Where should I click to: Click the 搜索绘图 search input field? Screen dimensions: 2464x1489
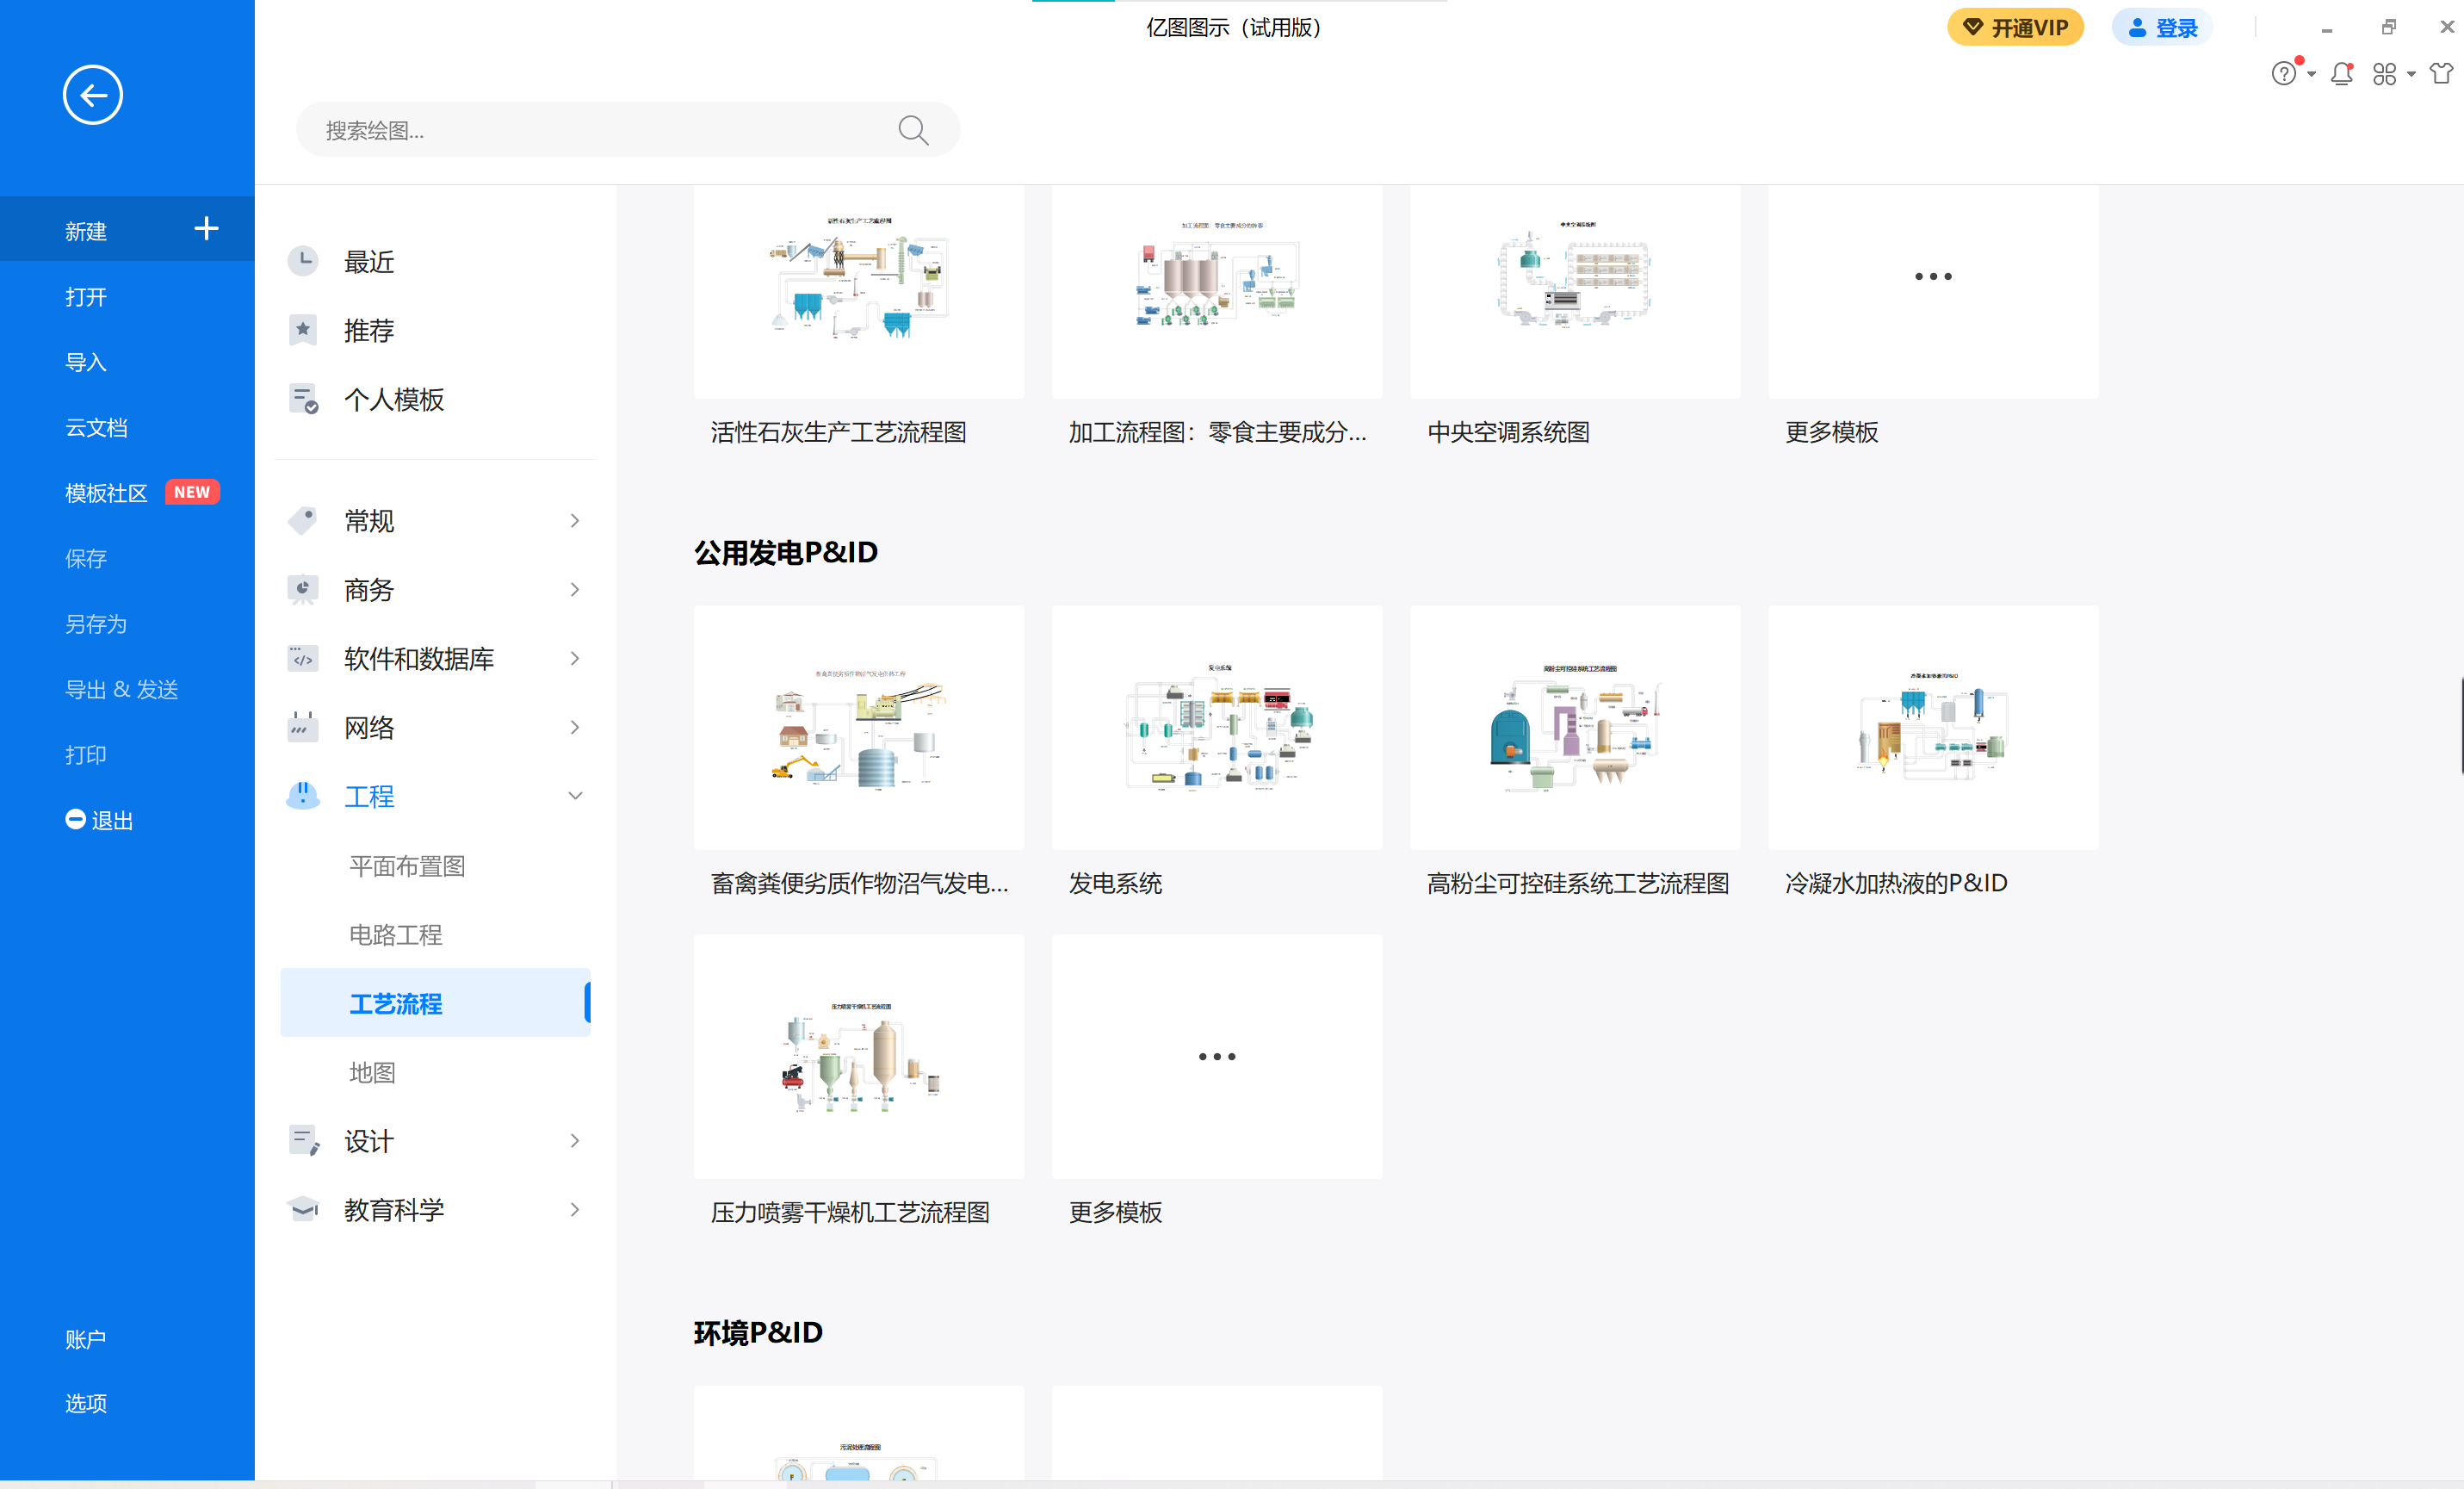(x=628, y=130)
